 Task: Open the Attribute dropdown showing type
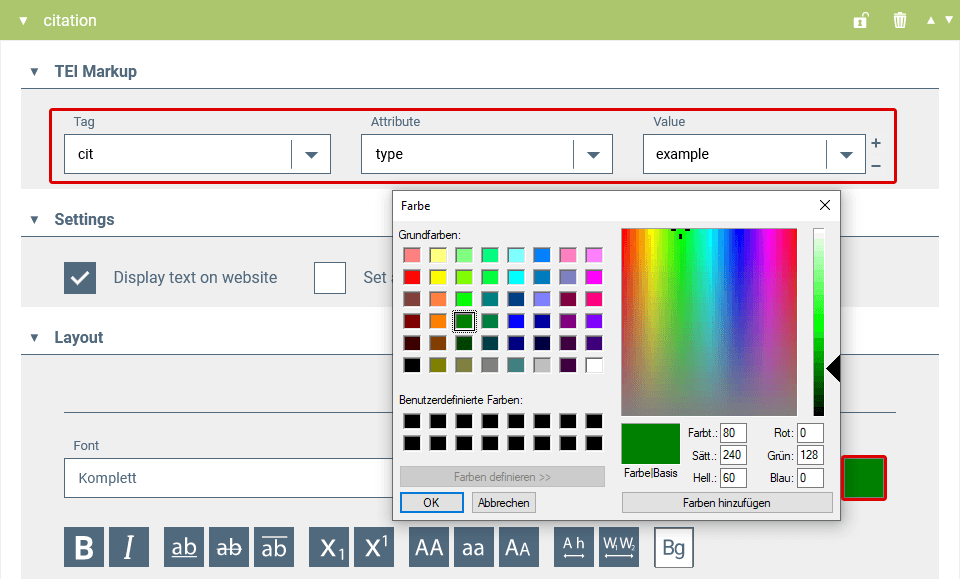click(593, 155)
